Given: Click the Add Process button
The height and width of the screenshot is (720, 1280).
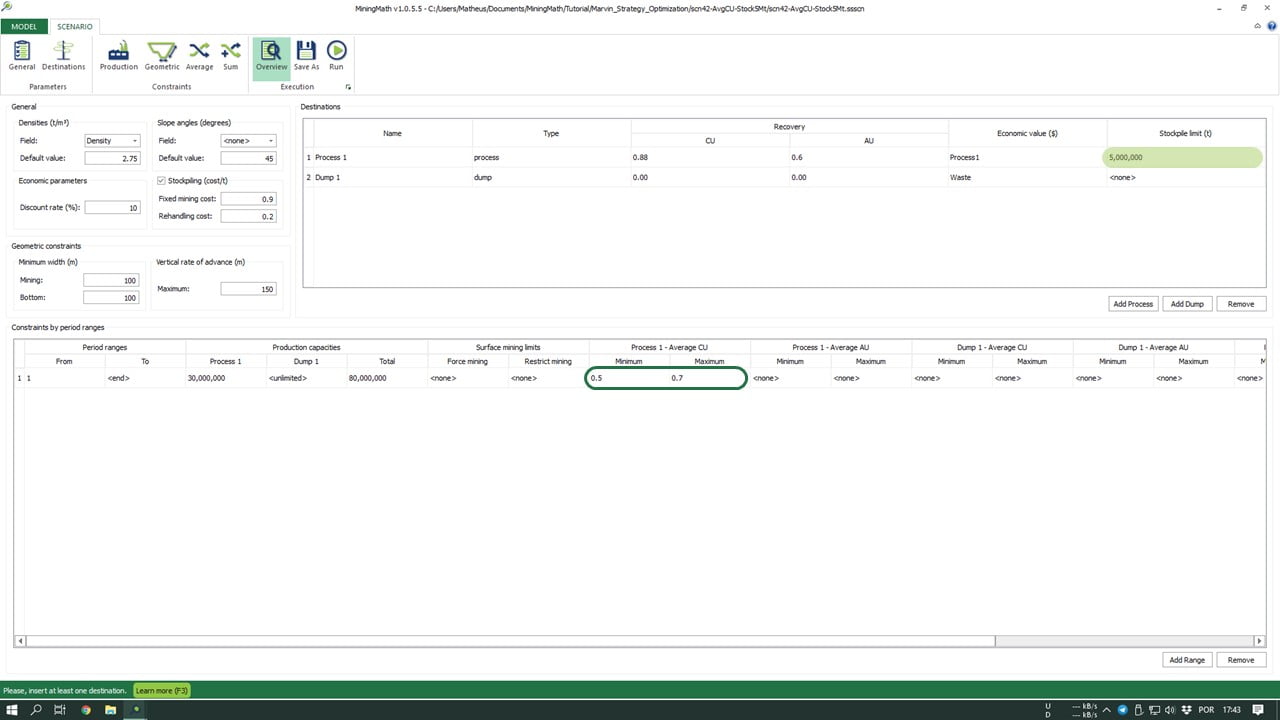Looking at the screenshot, I should [1132, 303].
